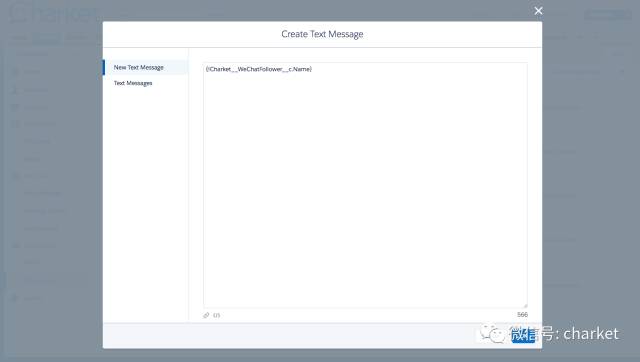
Task: Click the text area corner resize handle
Action: (x=525, y=305)
